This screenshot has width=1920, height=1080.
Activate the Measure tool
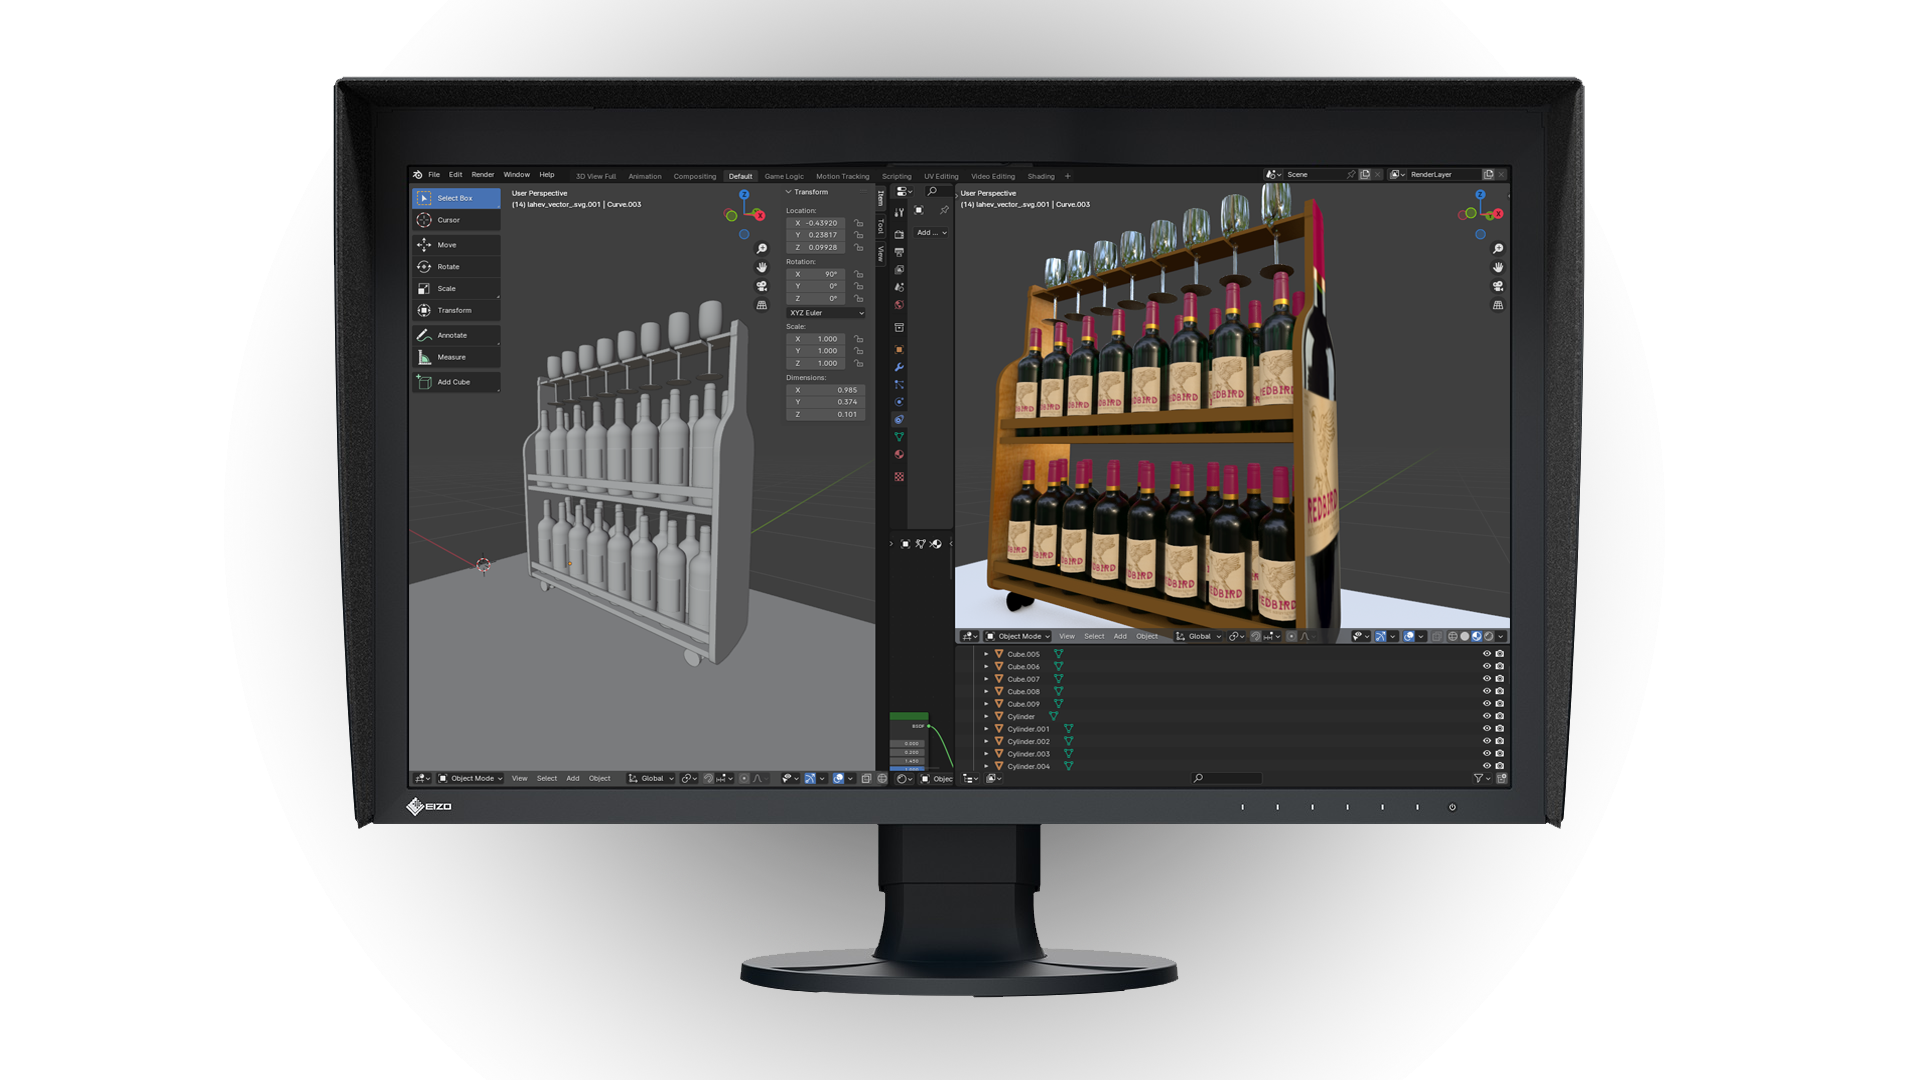tap(450, 357)
